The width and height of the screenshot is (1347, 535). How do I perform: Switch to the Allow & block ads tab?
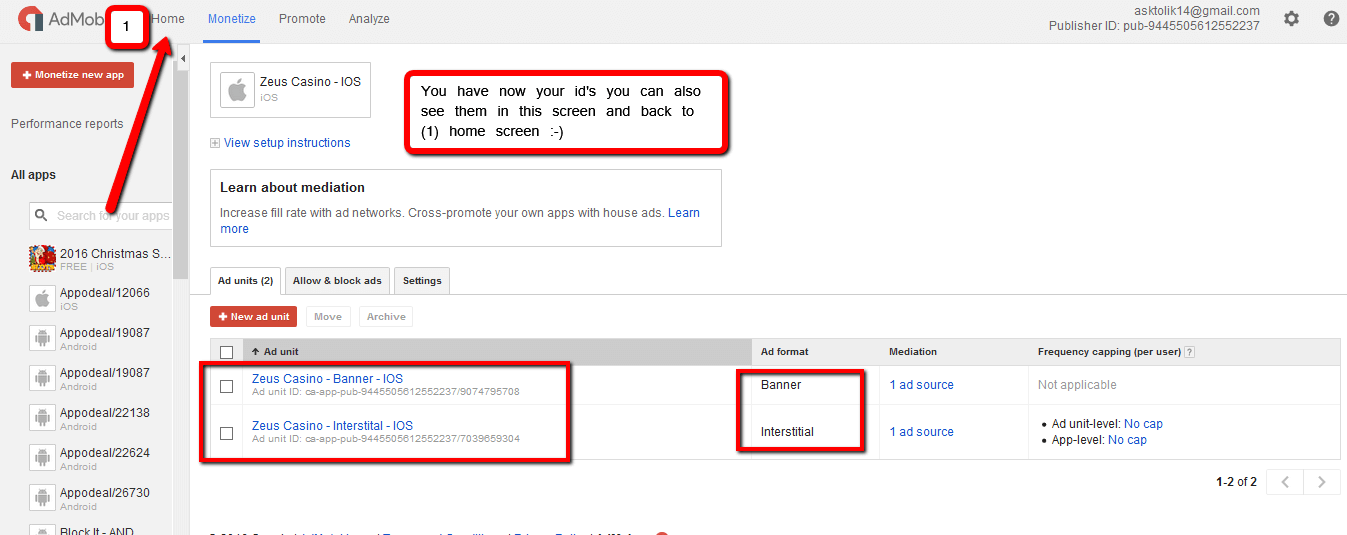tap(337, 281)
